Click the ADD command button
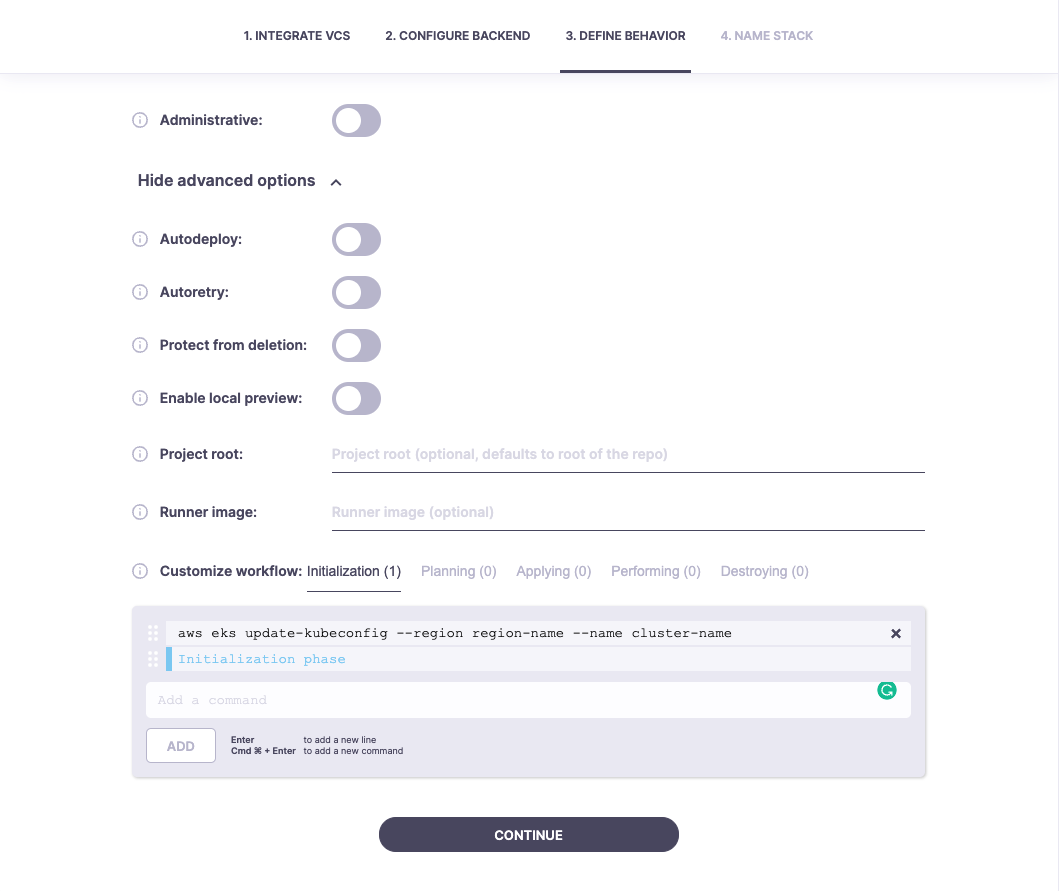This screenshot has height=891, width=1059. [x=181, y=746]
